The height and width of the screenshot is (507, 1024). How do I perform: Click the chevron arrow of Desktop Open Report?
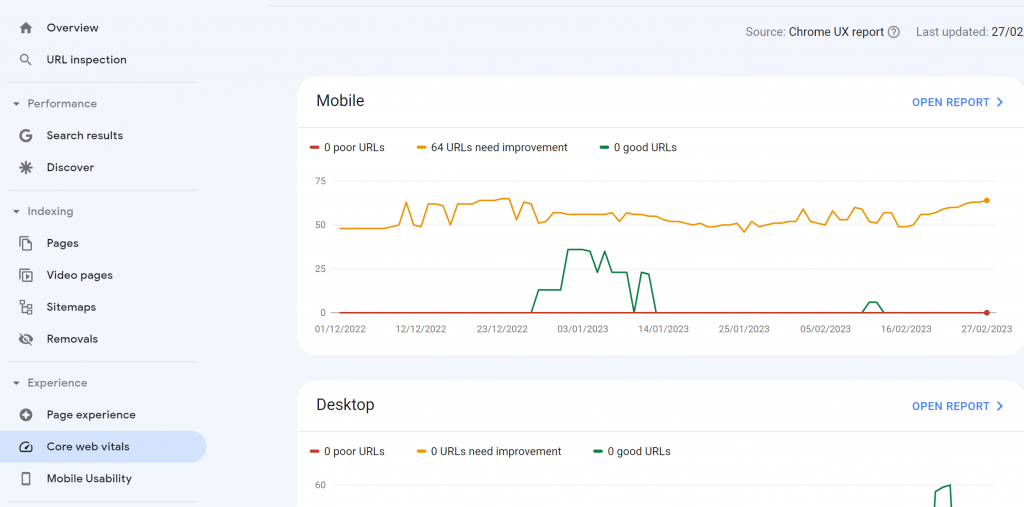click(1000, 406)
